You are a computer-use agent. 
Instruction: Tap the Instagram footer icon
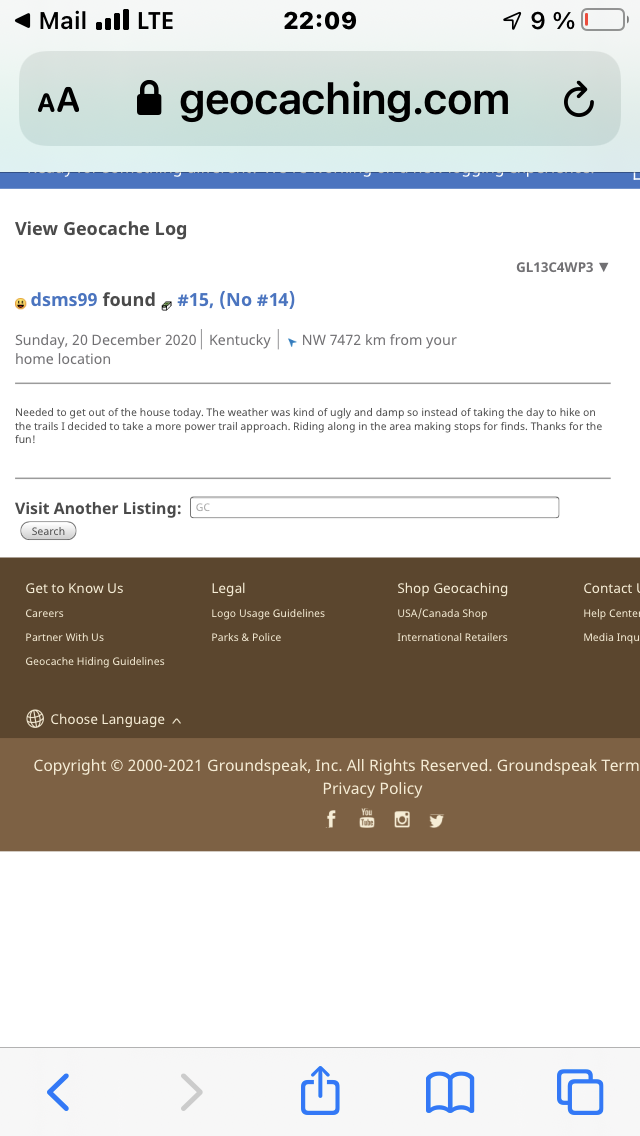(x=402, y=819)
